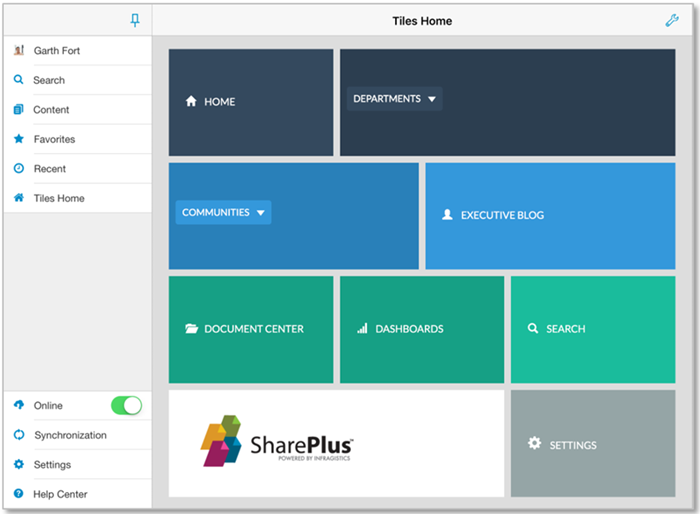Click the clock icon next to Recent
700x514 pixels.
(x=19, y=169)
